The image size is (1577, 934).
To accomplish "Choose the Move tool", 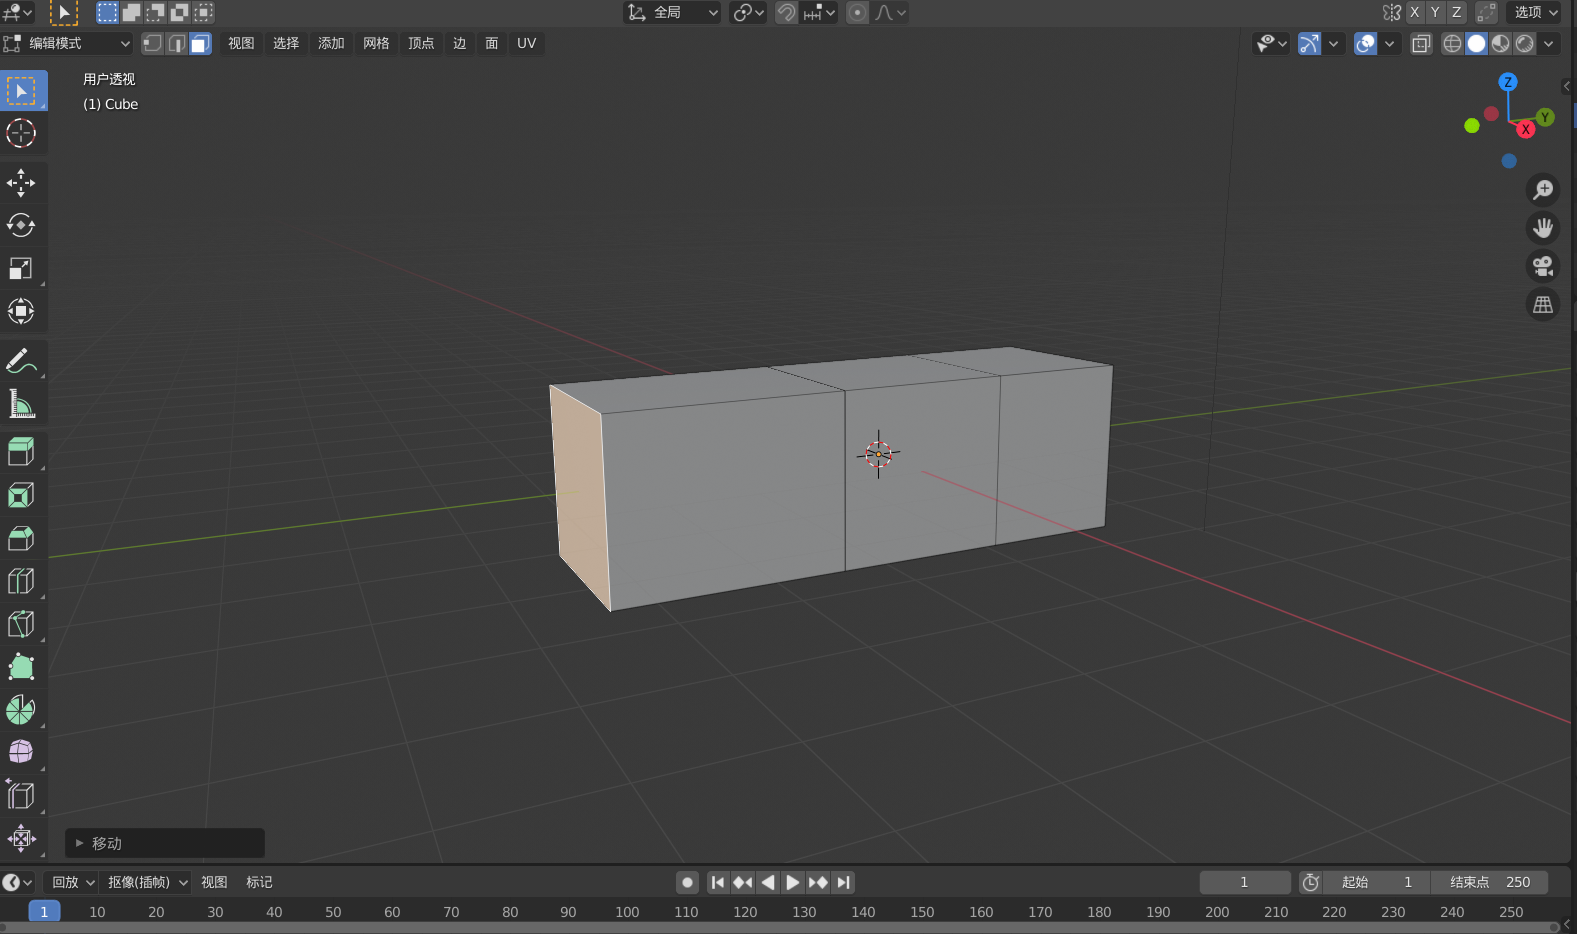I will coord(22,183).
